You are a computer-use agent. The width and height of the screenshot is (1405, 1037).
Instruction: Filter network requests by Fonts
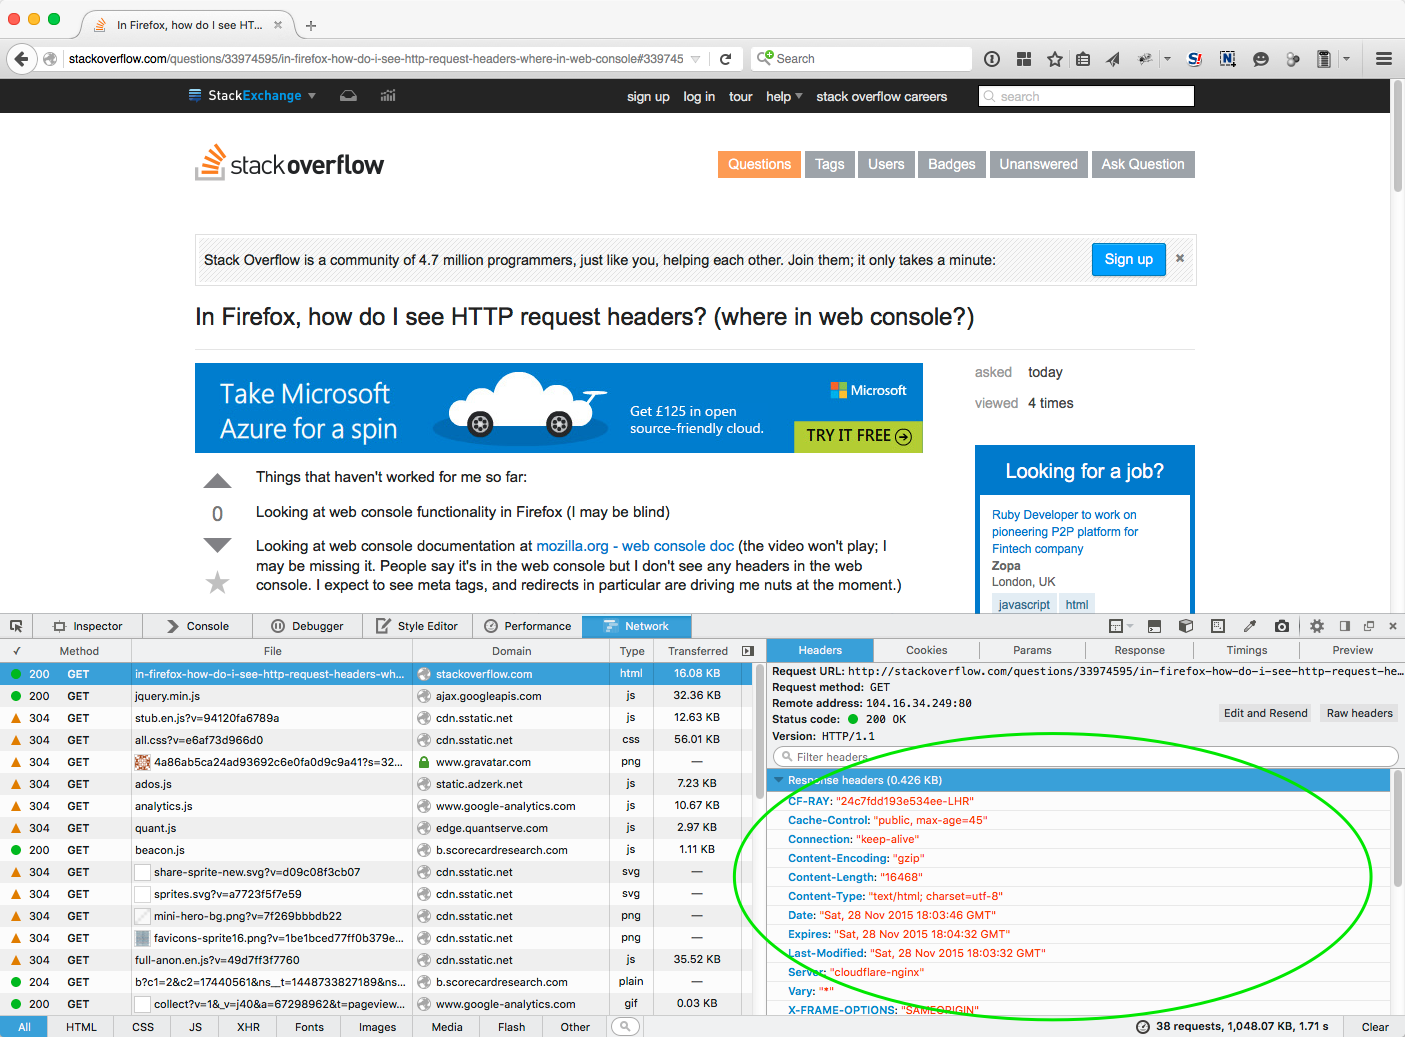(310, 1027)
